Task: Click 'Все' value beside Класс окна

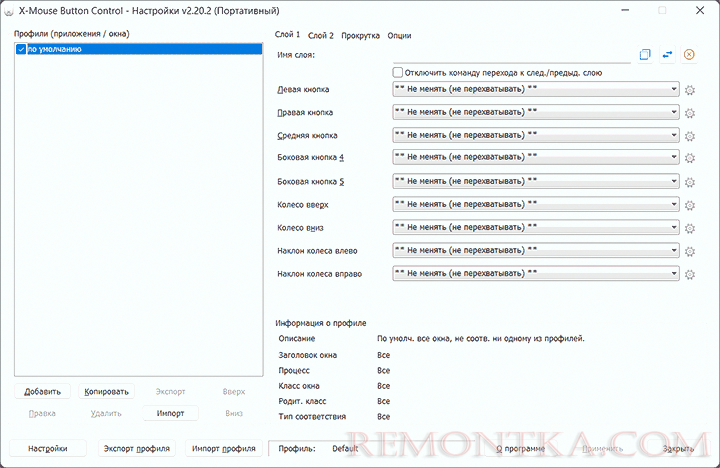Action: (x=383, y=386)
